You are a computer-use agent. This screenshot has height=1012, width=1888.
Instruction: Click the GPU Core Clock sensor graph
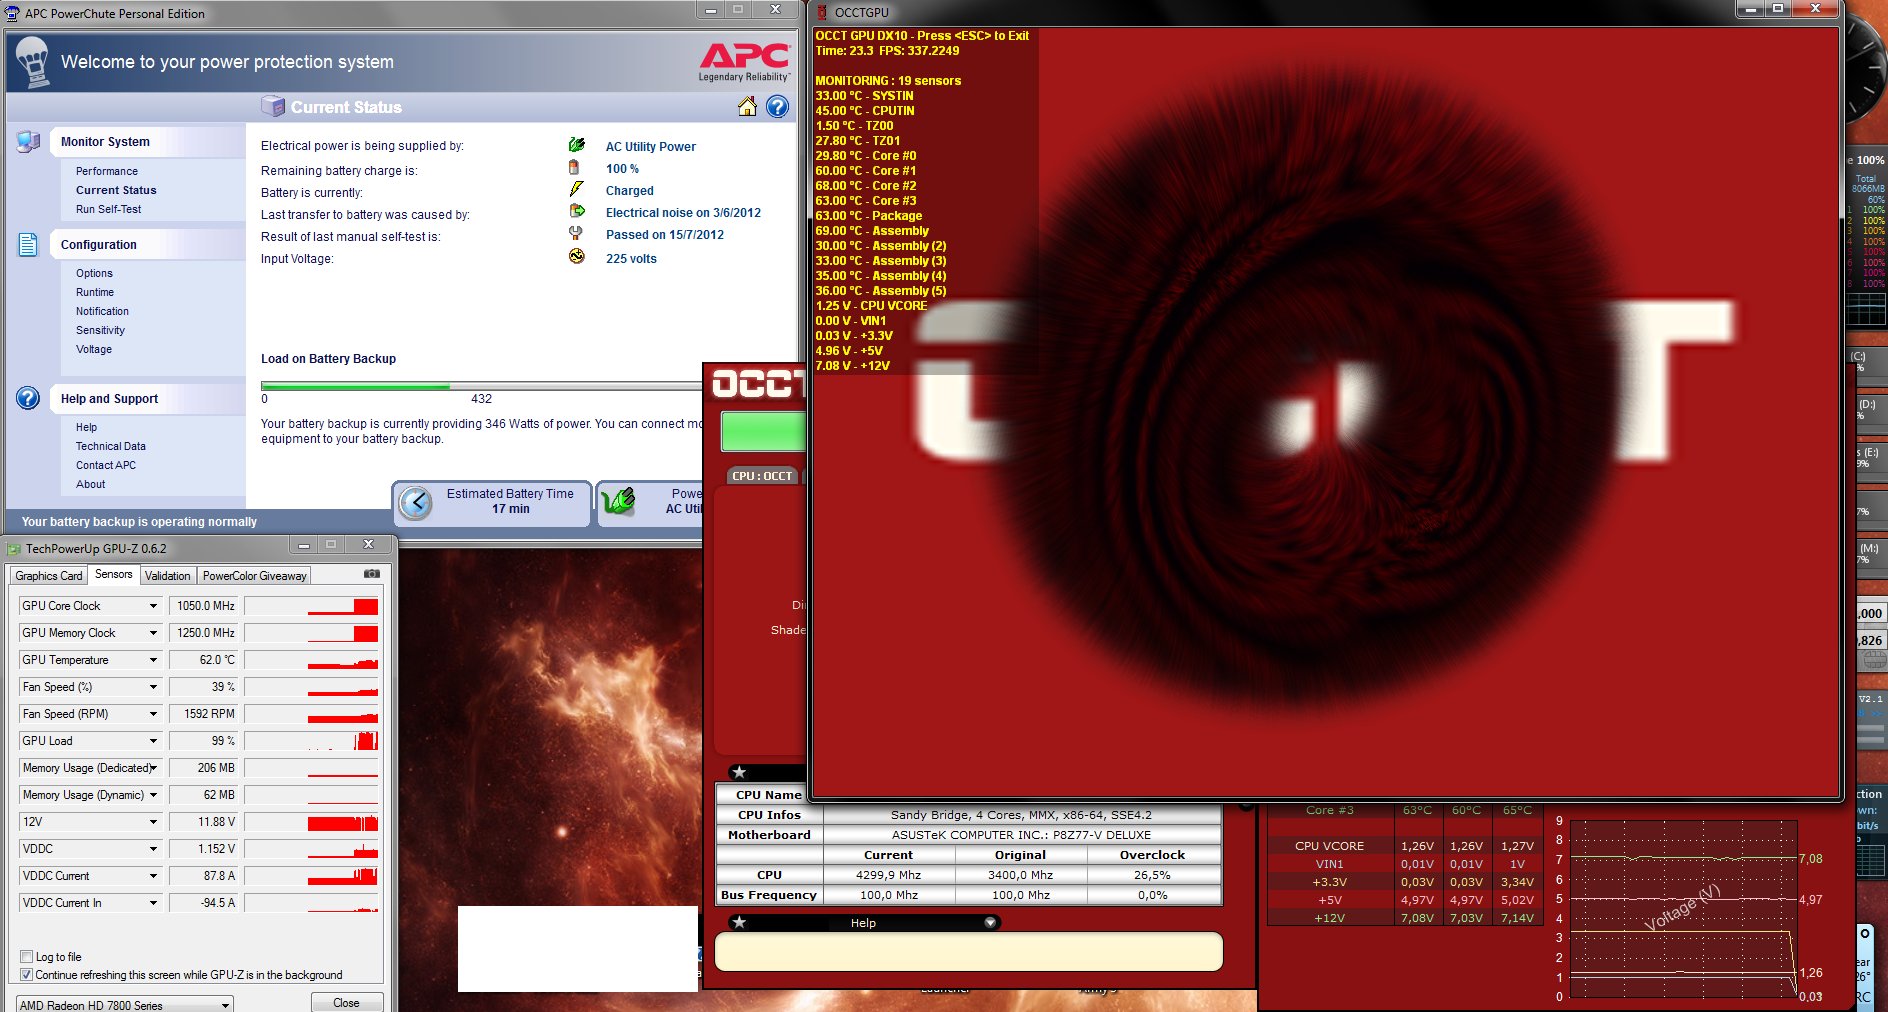click(x=312, y=606)
